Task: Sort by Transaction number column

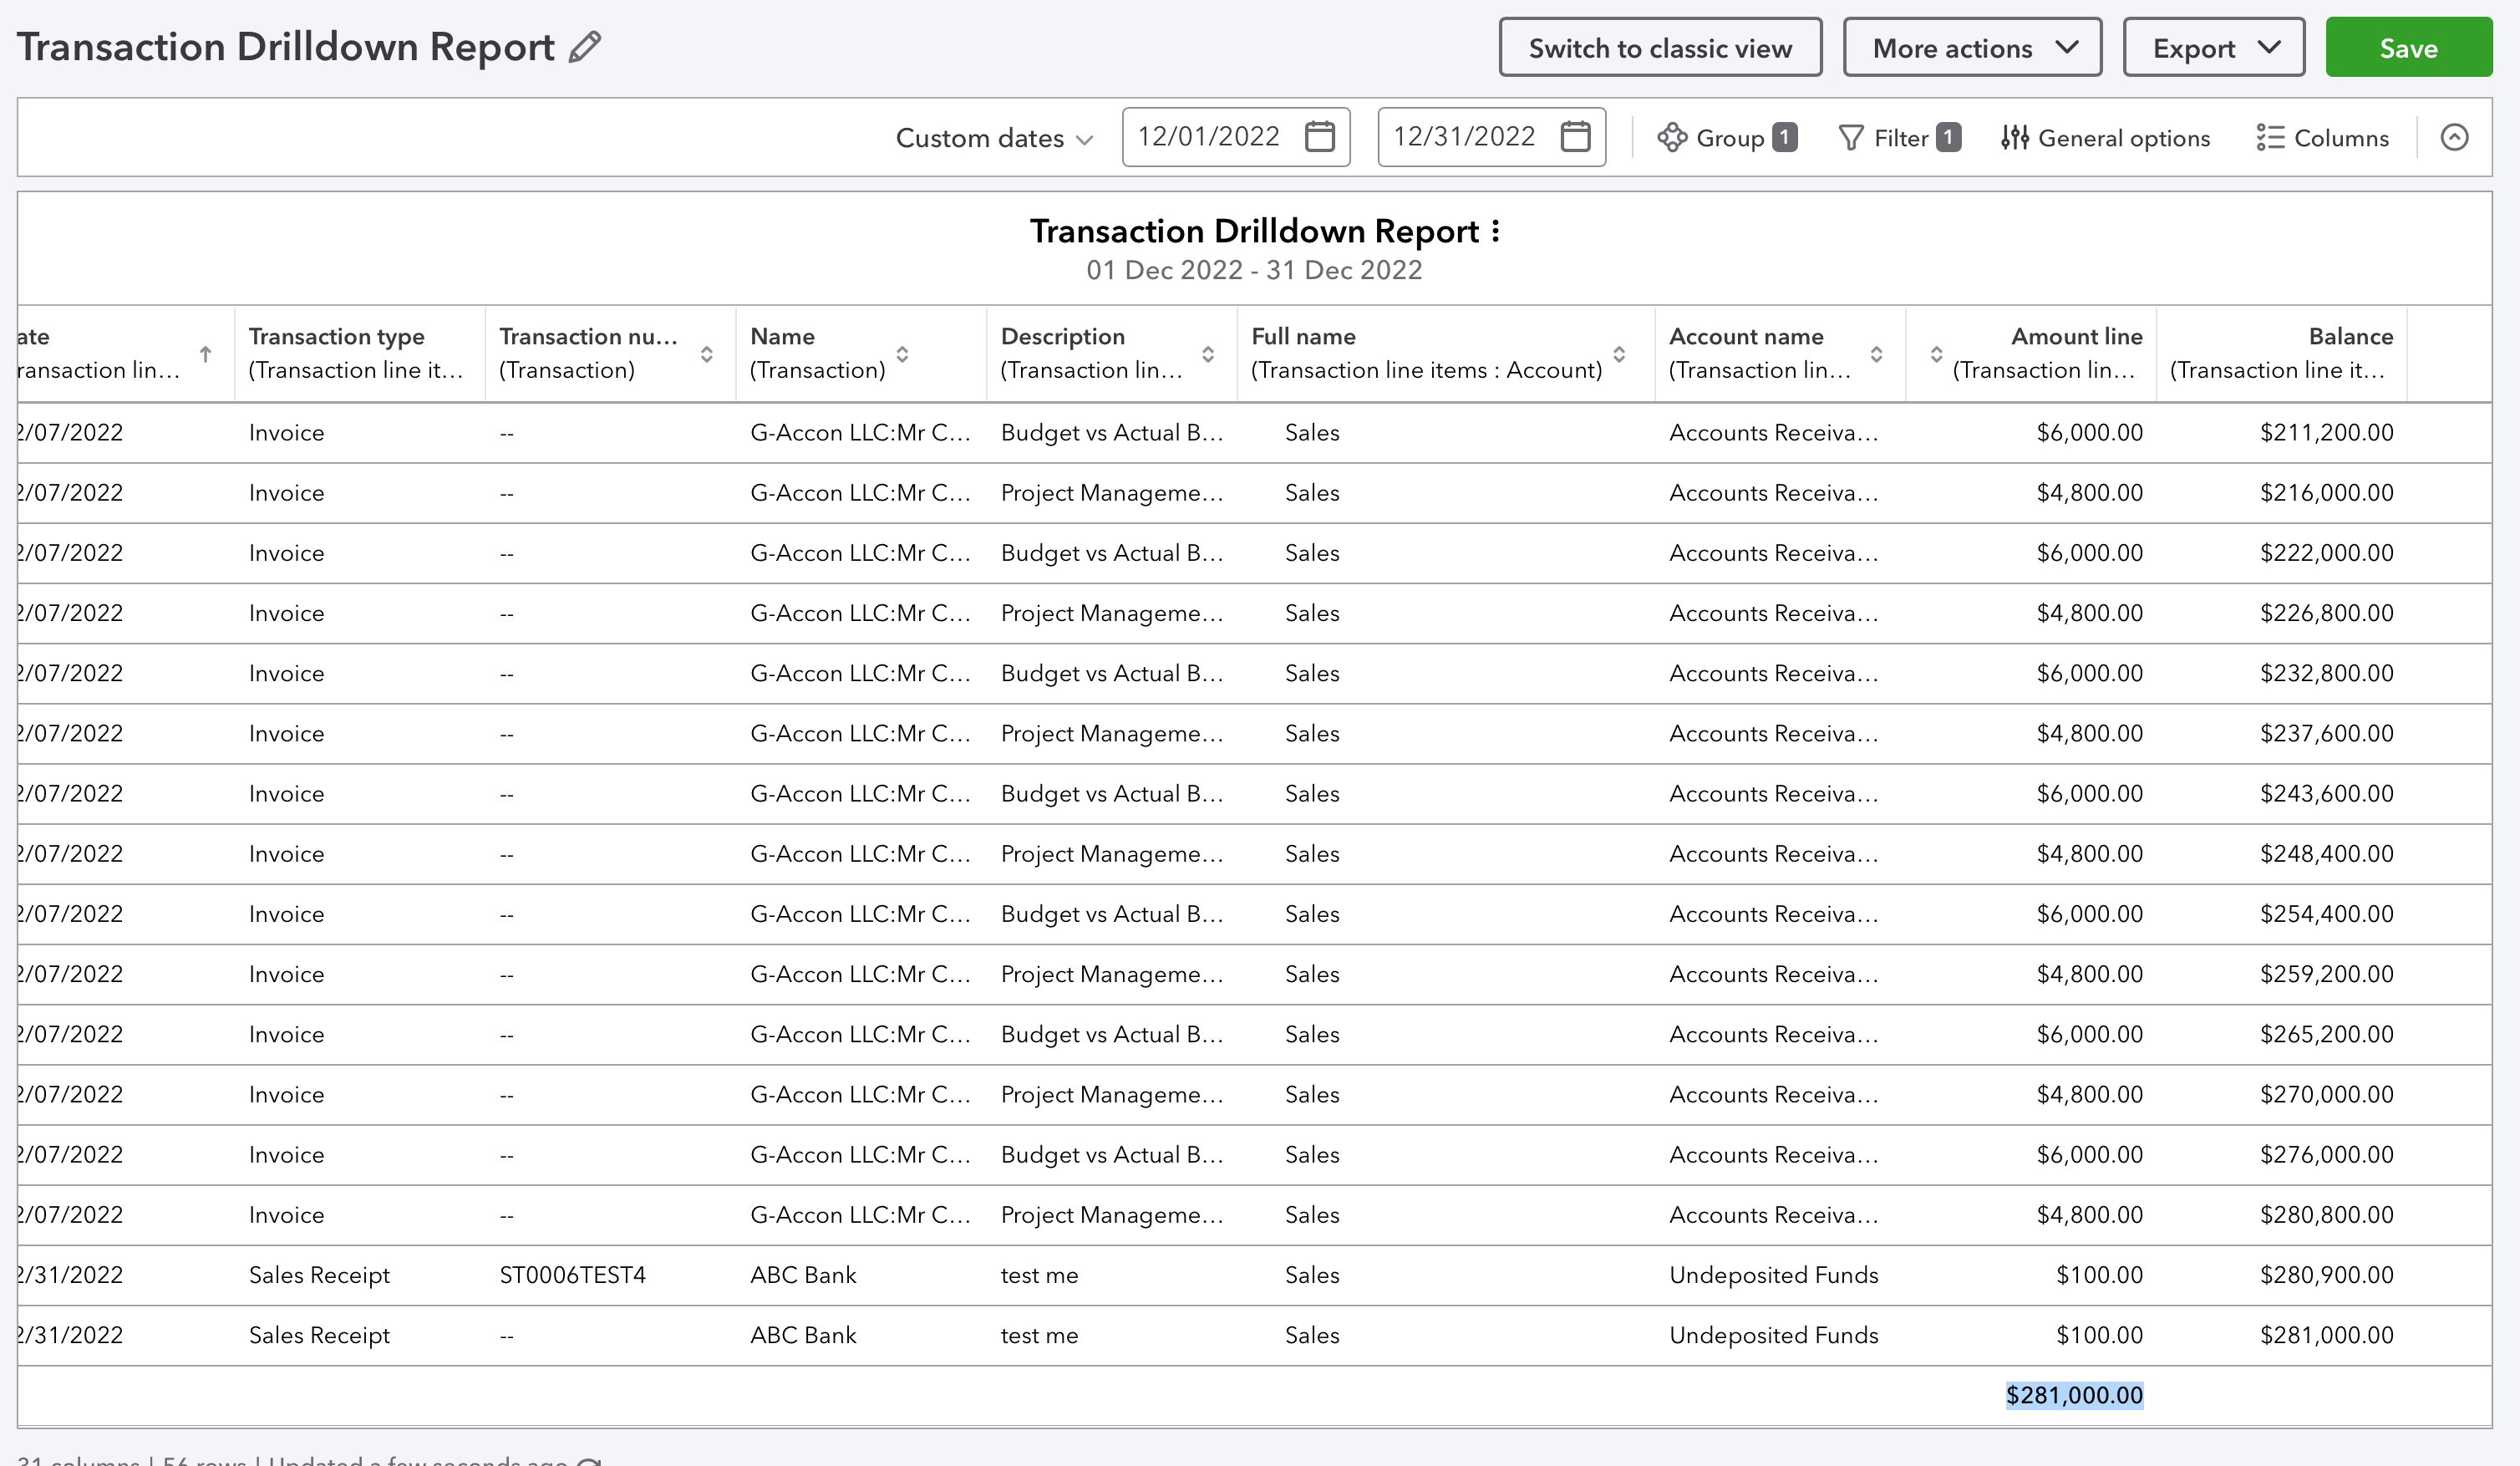Action: pyautogui.click(x=707, y=354)
